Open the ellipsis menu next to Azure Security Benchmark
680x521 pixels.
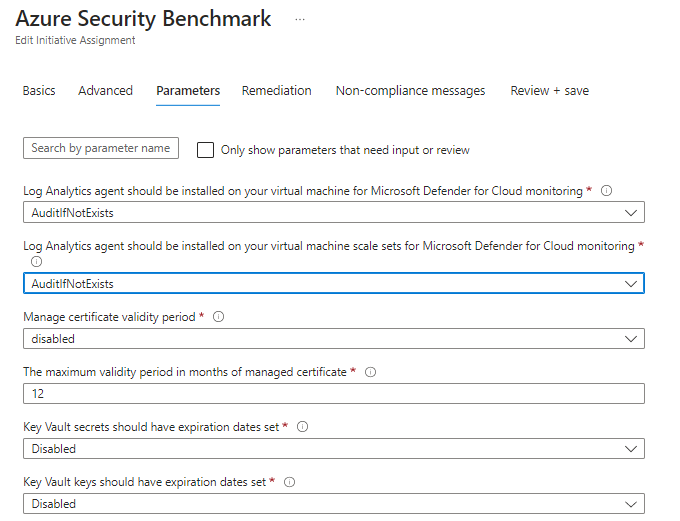[300, 20]
